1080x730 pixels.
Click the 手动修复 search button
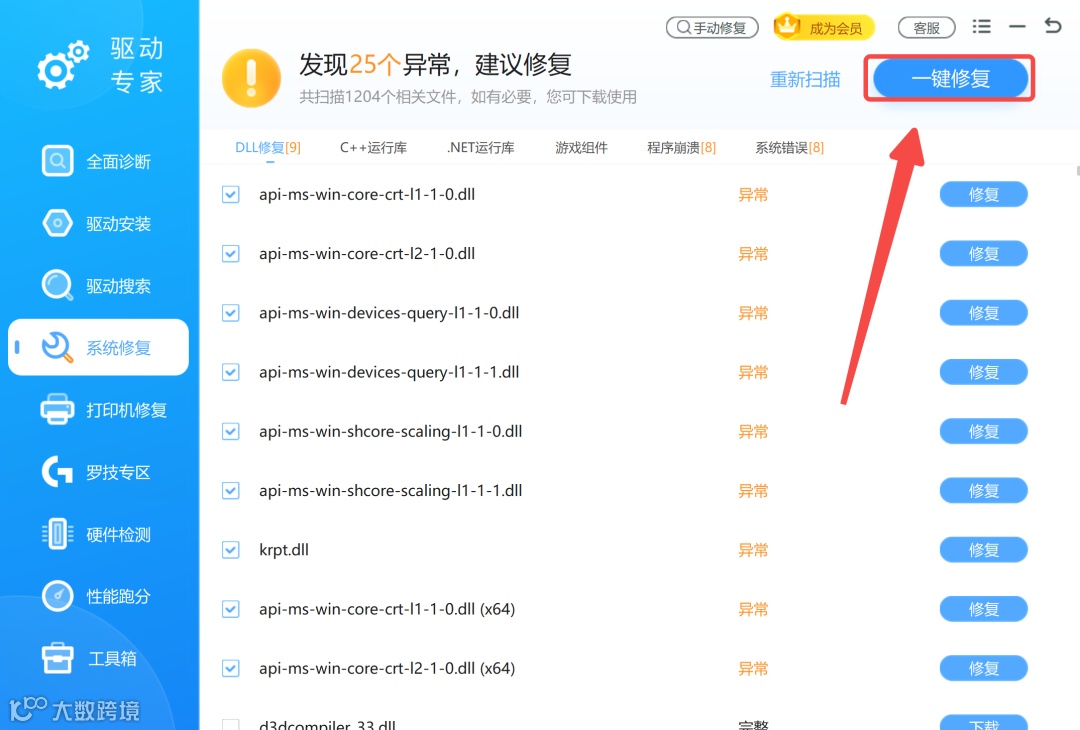(712, 28)
